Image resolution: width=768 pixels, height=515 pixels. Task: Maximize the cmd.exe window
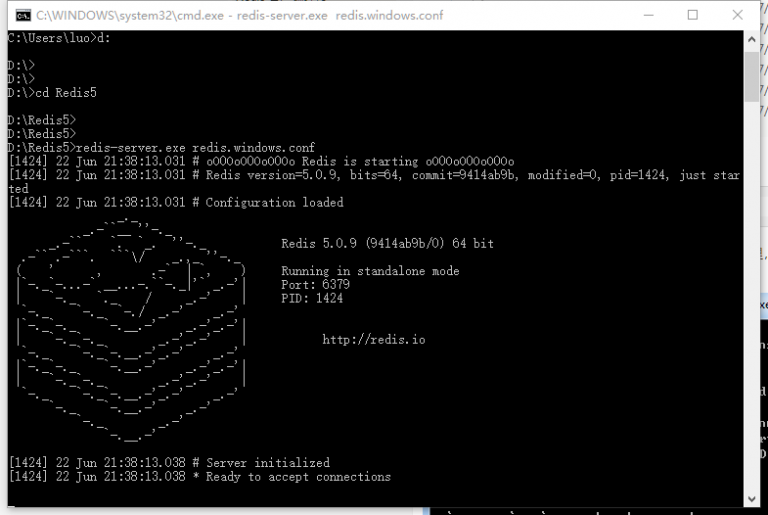point(693,15)
